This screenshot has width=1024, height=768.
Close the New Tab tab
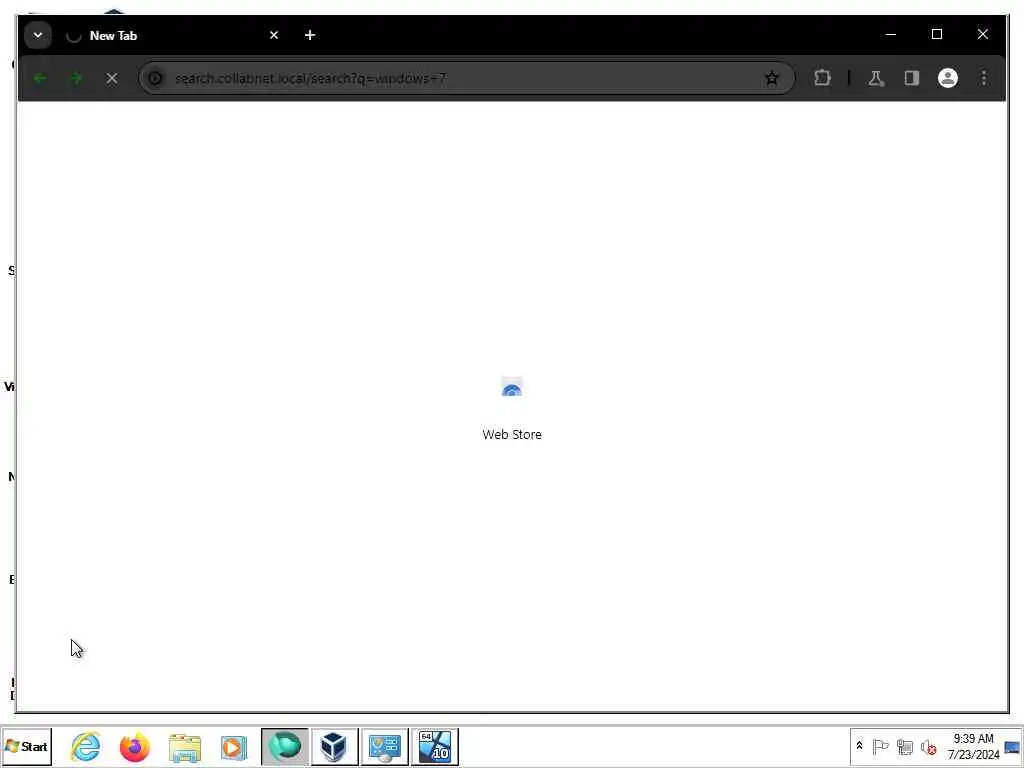tap(274, 35)
